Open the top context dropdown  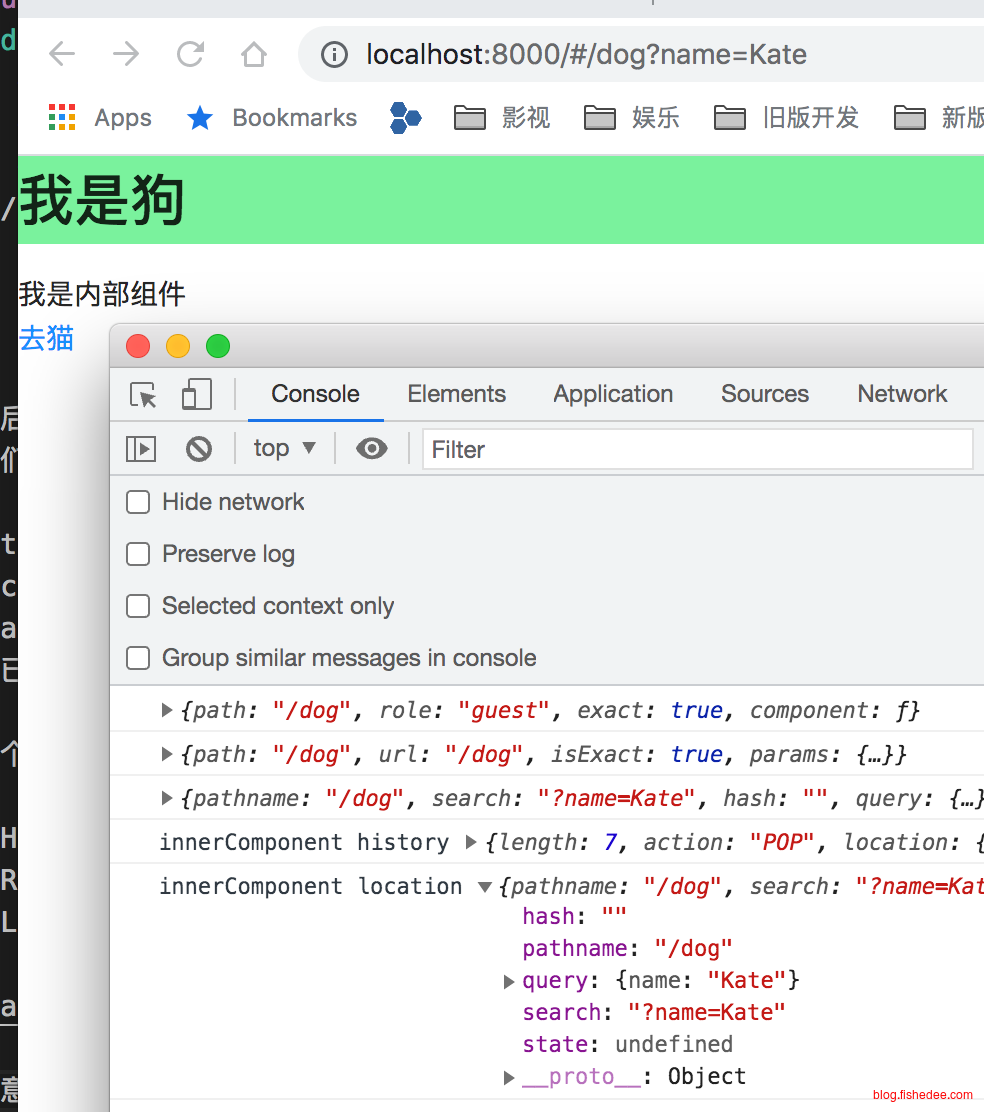[x=284, y=448]
